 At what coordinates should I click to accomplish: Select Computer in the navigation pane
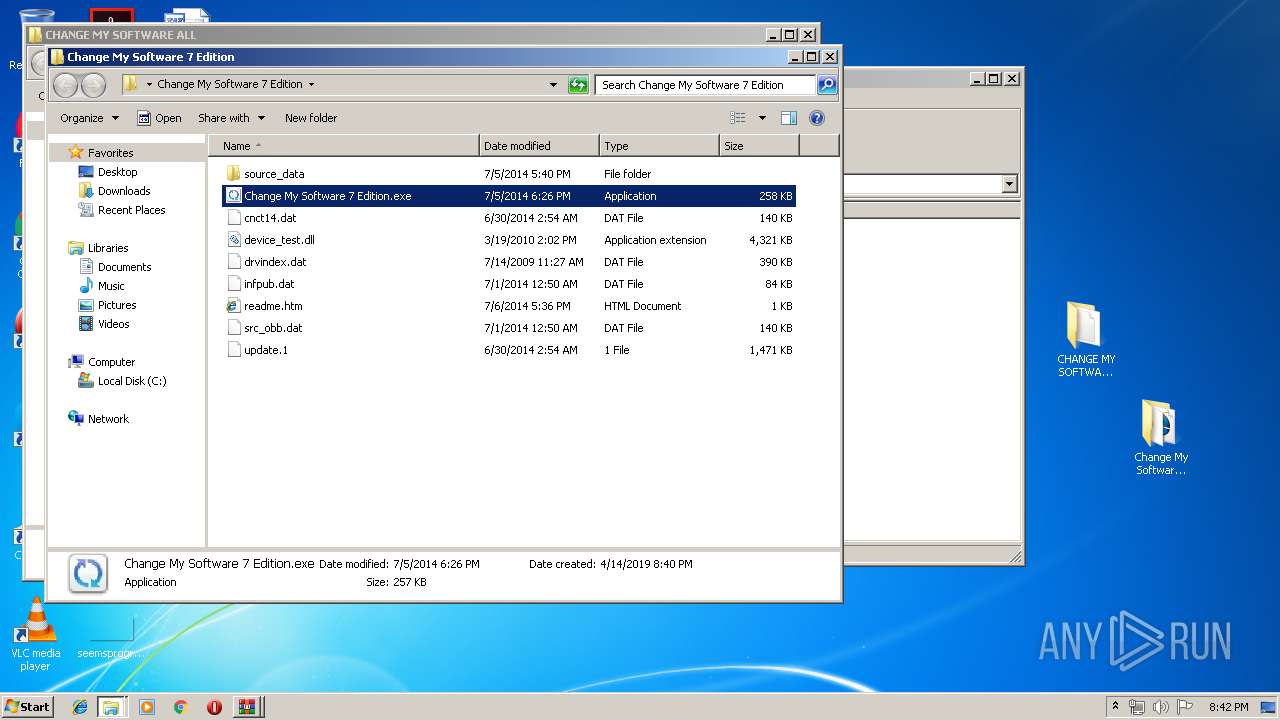[111, 362]
